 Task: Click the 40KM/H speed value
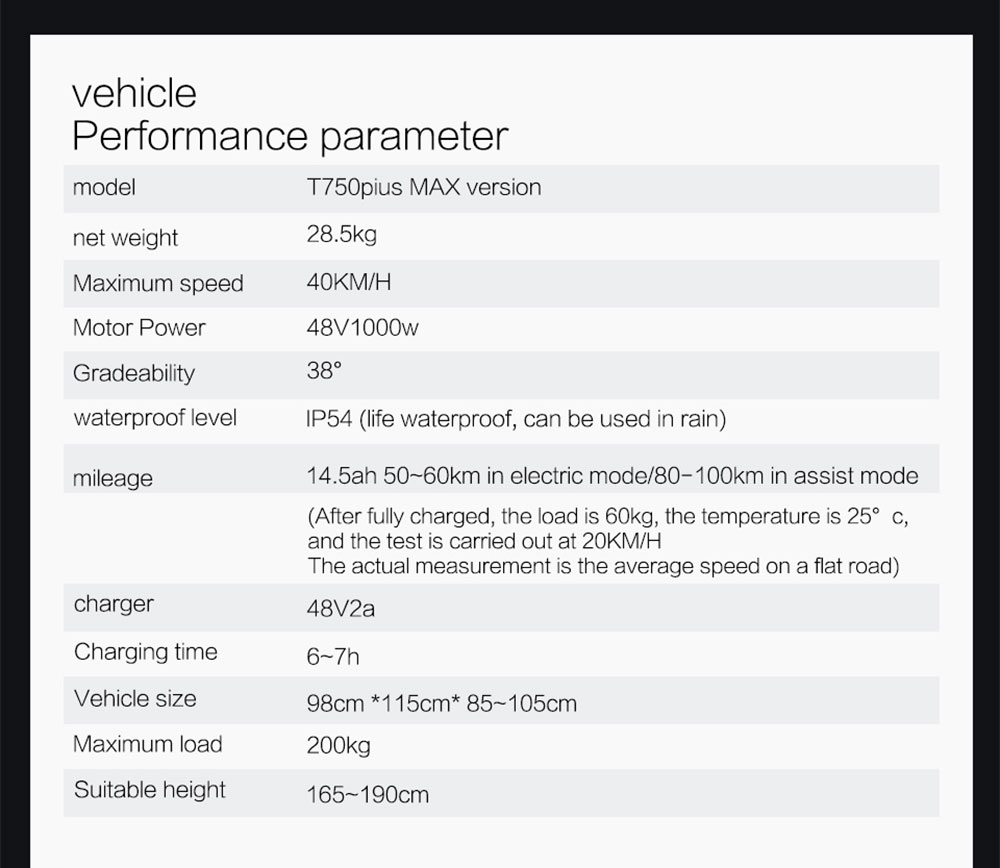point(348,282)
